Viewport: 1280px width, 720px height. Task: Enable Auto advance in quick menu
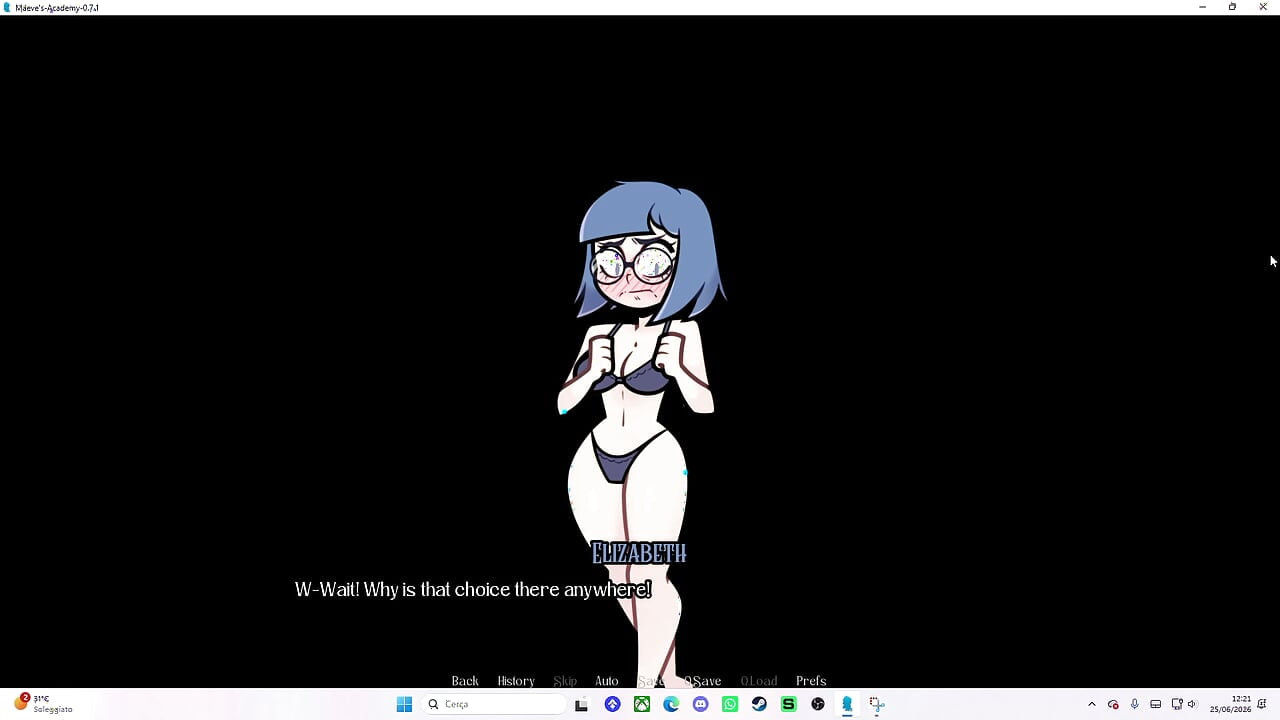607,681
